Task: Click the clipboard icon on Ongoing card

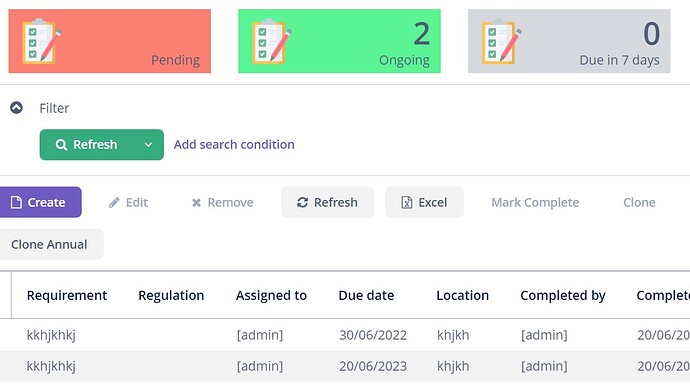Action: [x=272, y=41]
